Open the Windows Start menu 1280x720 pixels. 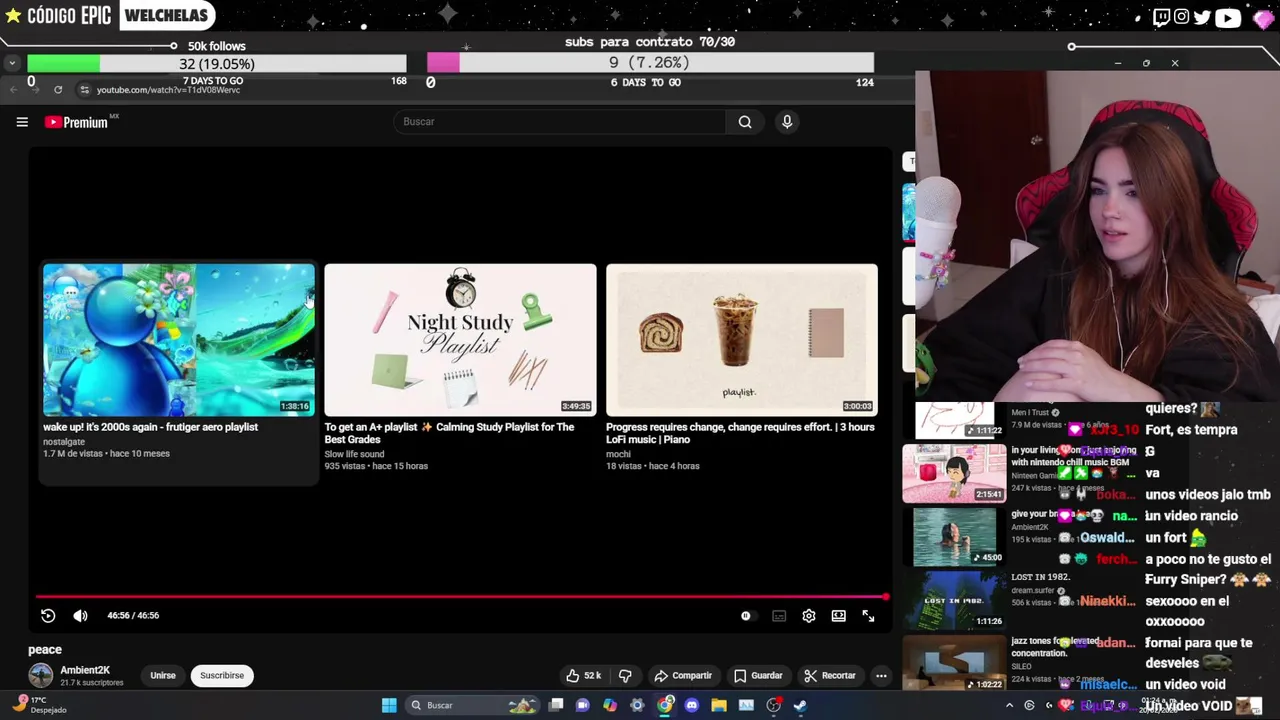[x=389, y=705]
